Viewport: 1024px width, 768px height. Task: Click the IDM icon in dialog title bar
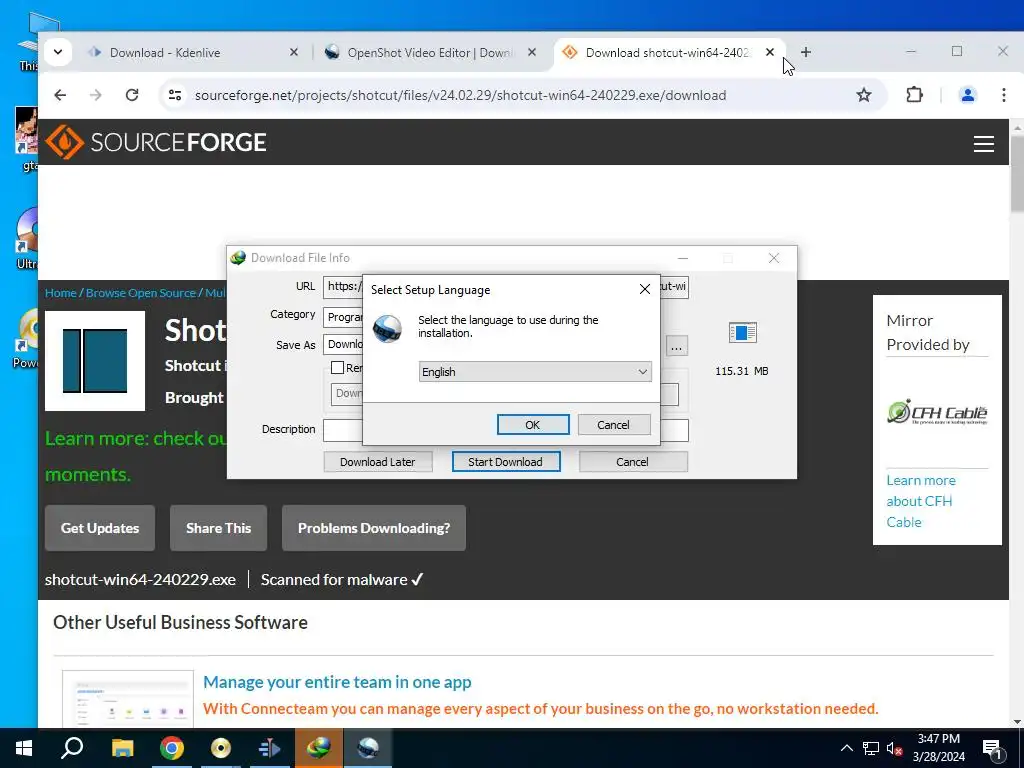click(x=238, y=258)
